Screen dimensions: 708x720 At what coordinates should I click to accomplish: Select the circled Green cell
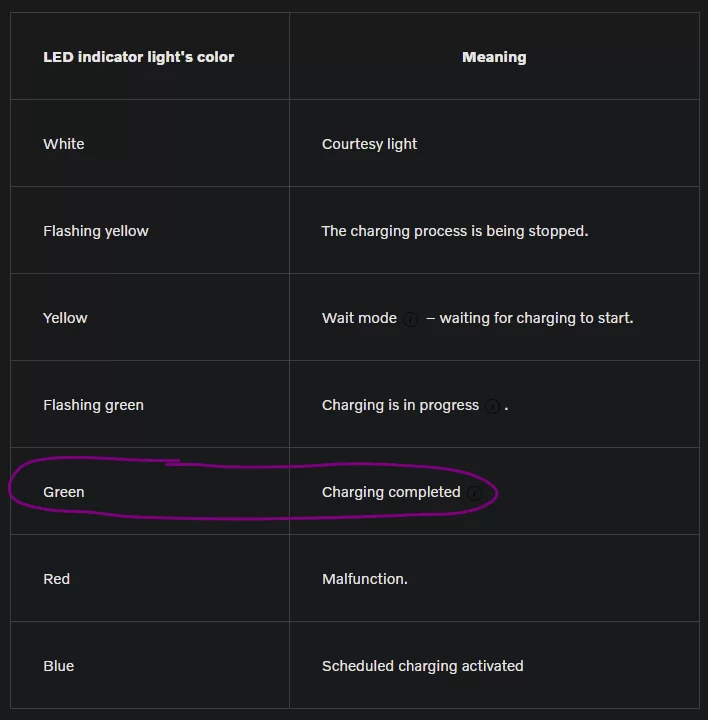click(64, 492)
